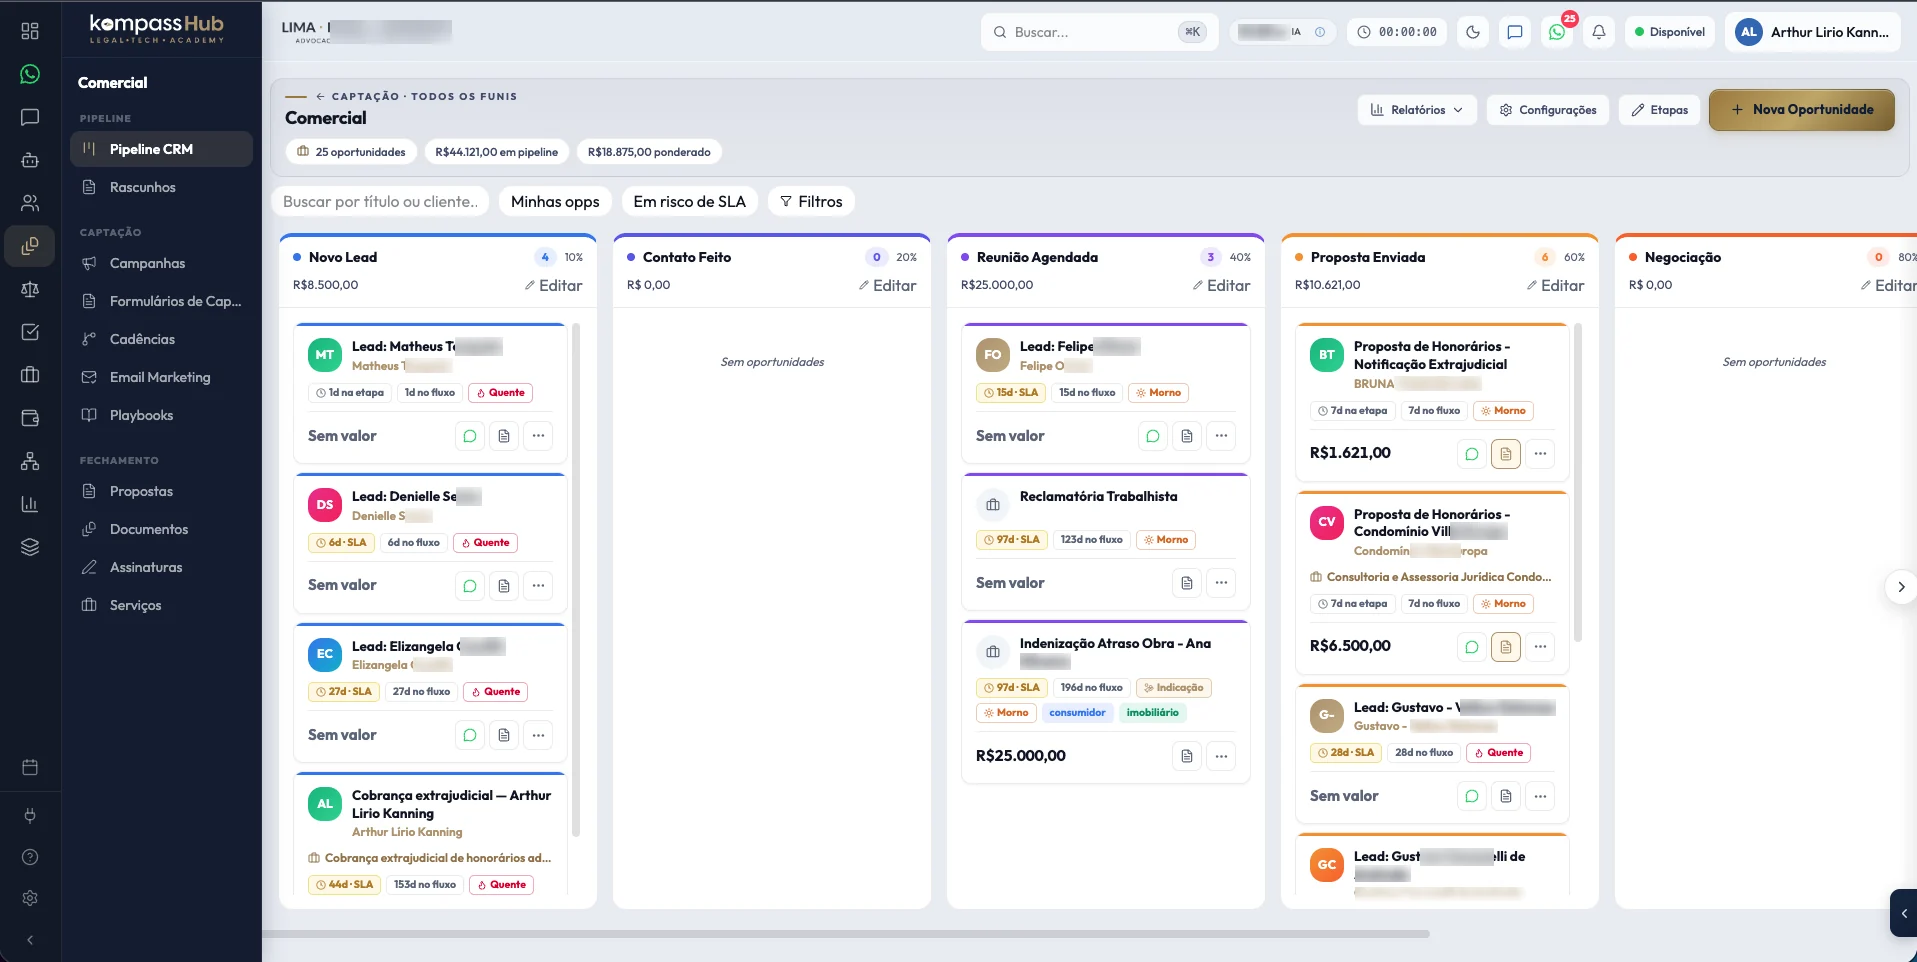
Task: Click the Etapas button
Action: (1660, 110)
